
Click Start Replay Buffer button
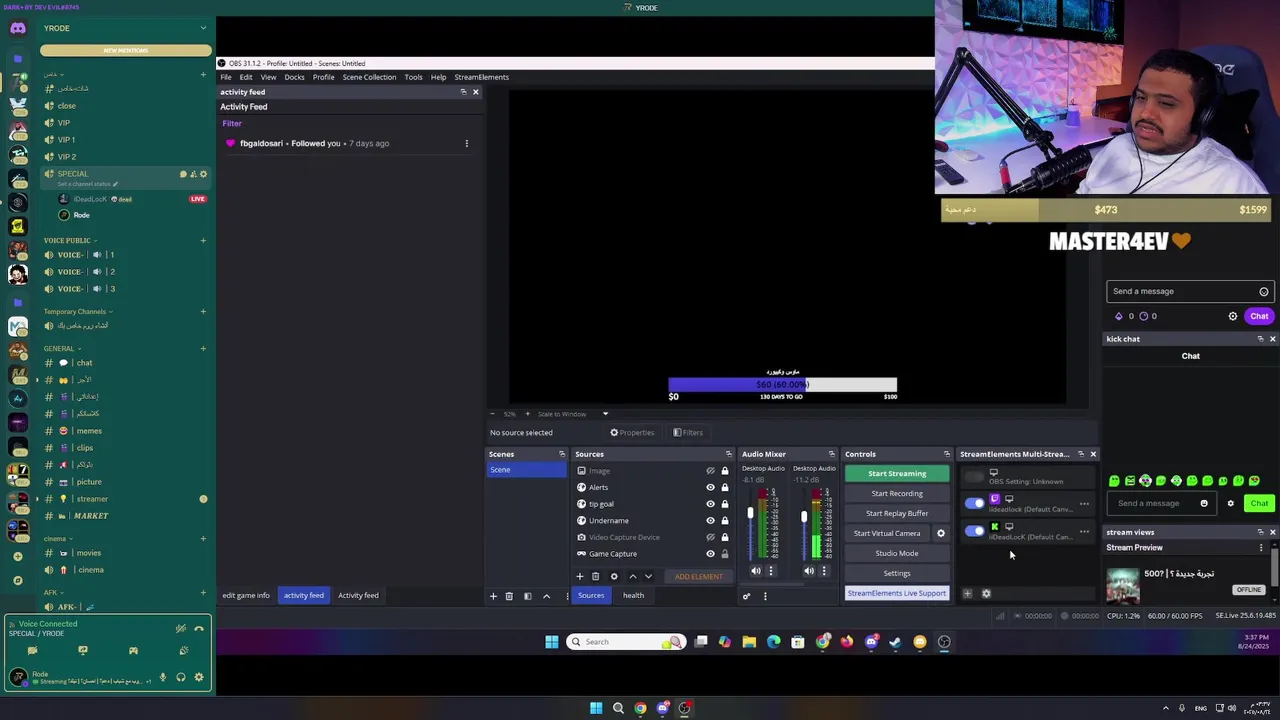897,513
